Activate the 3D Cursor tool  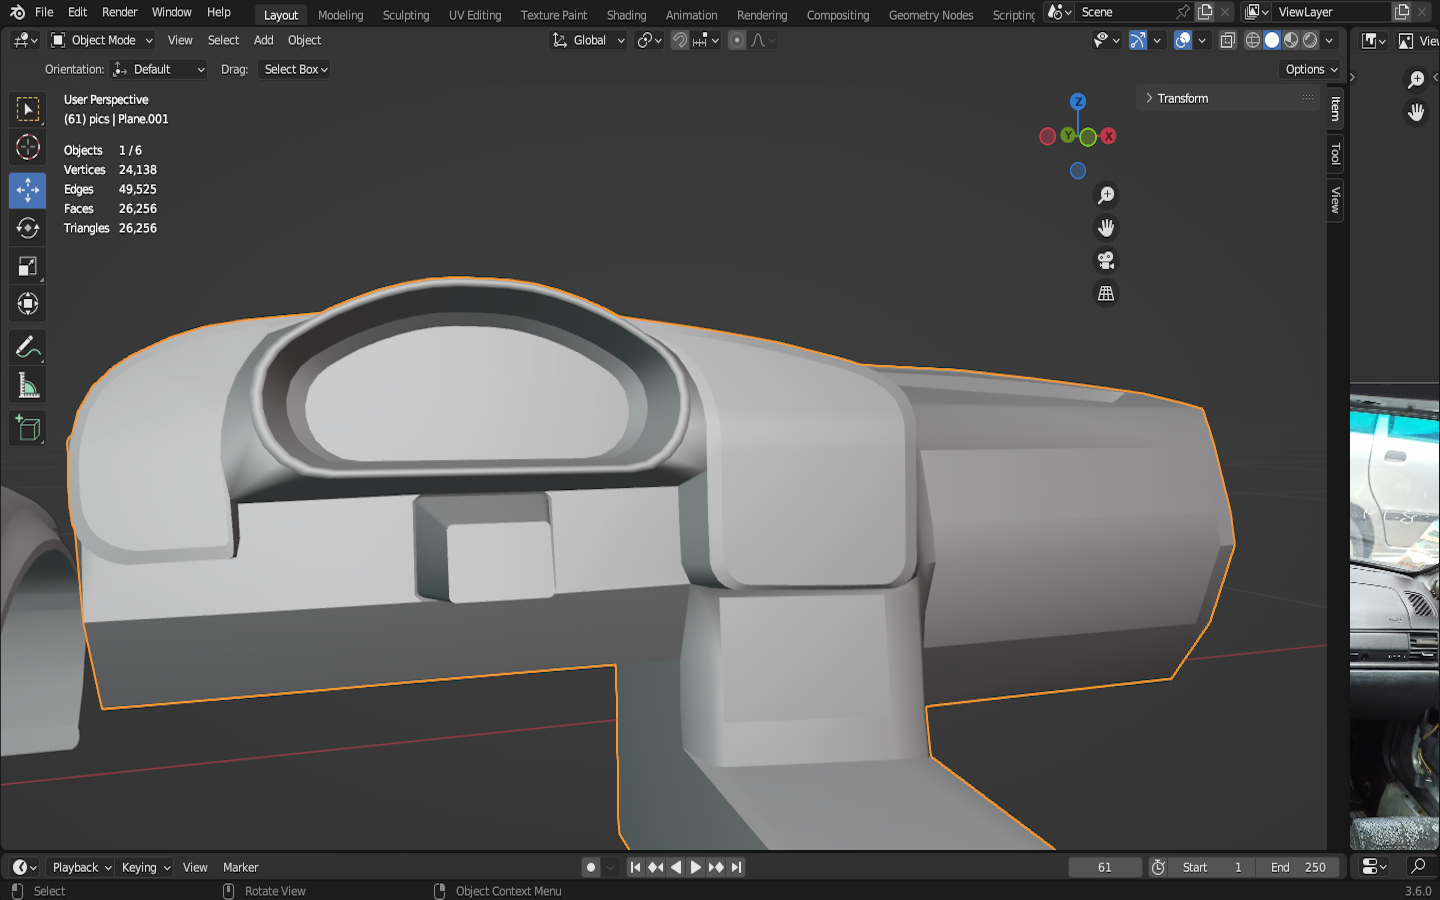(28, 148)
